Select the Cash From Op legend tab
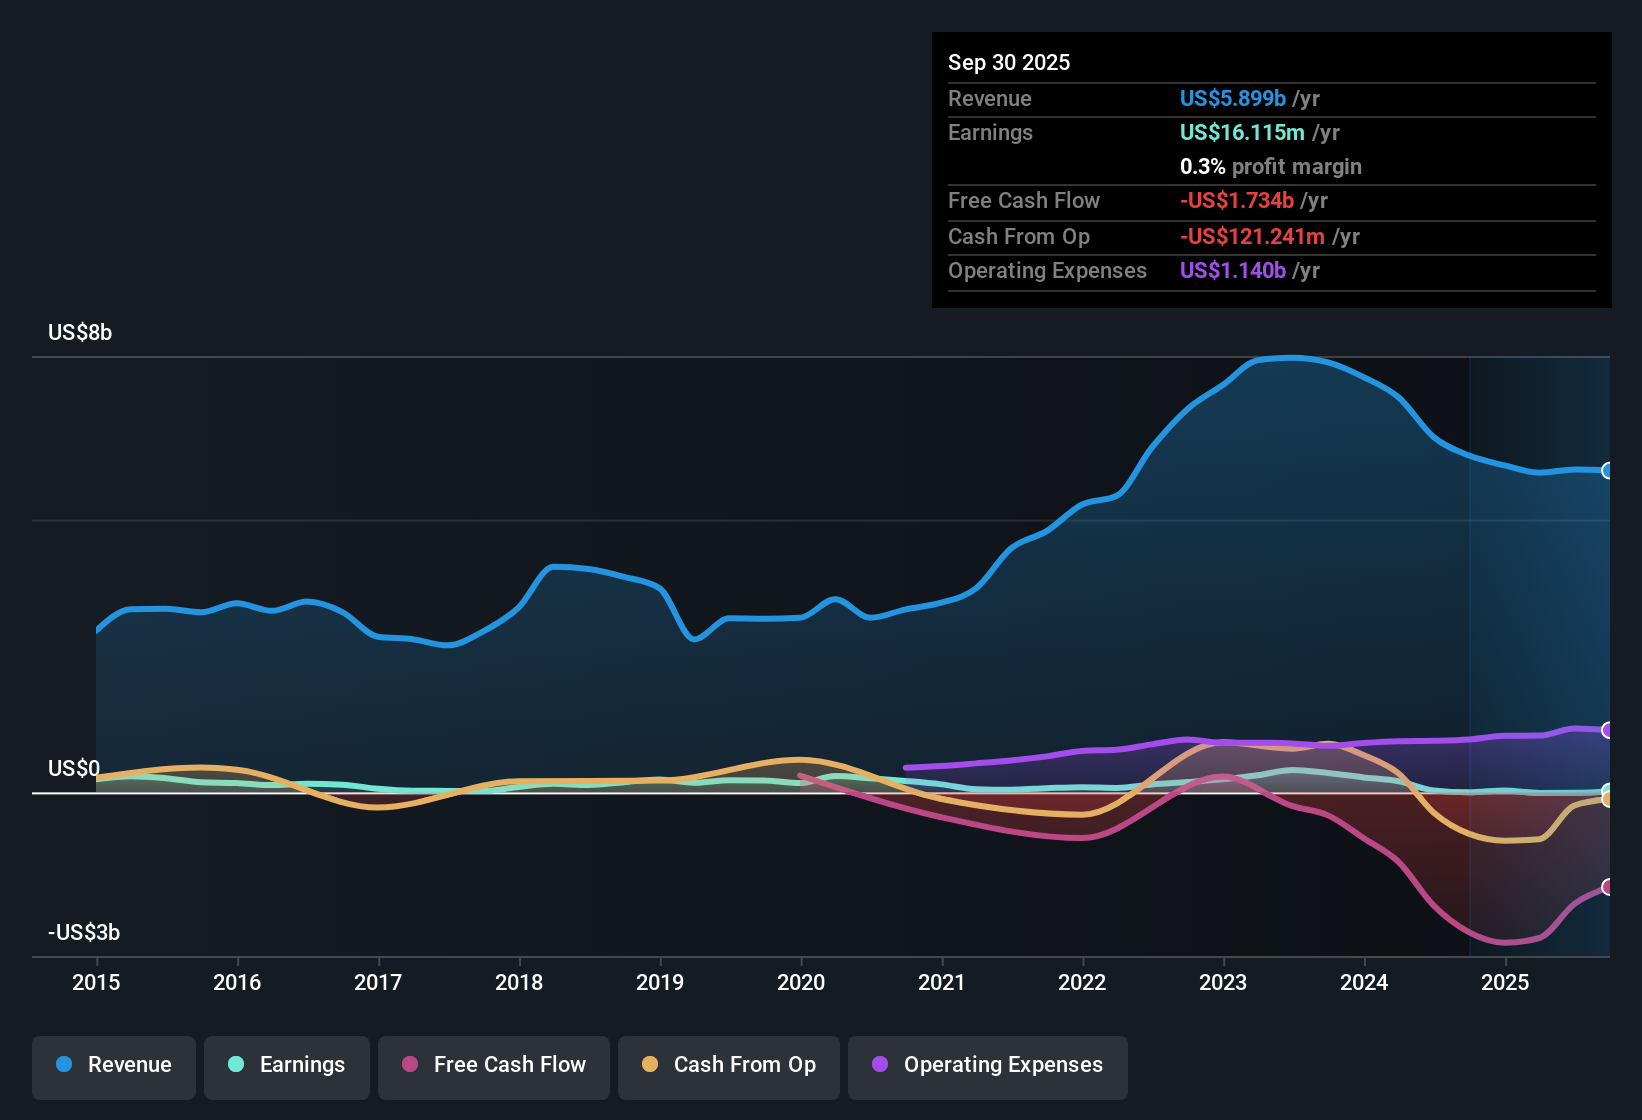 (728, 1066)
